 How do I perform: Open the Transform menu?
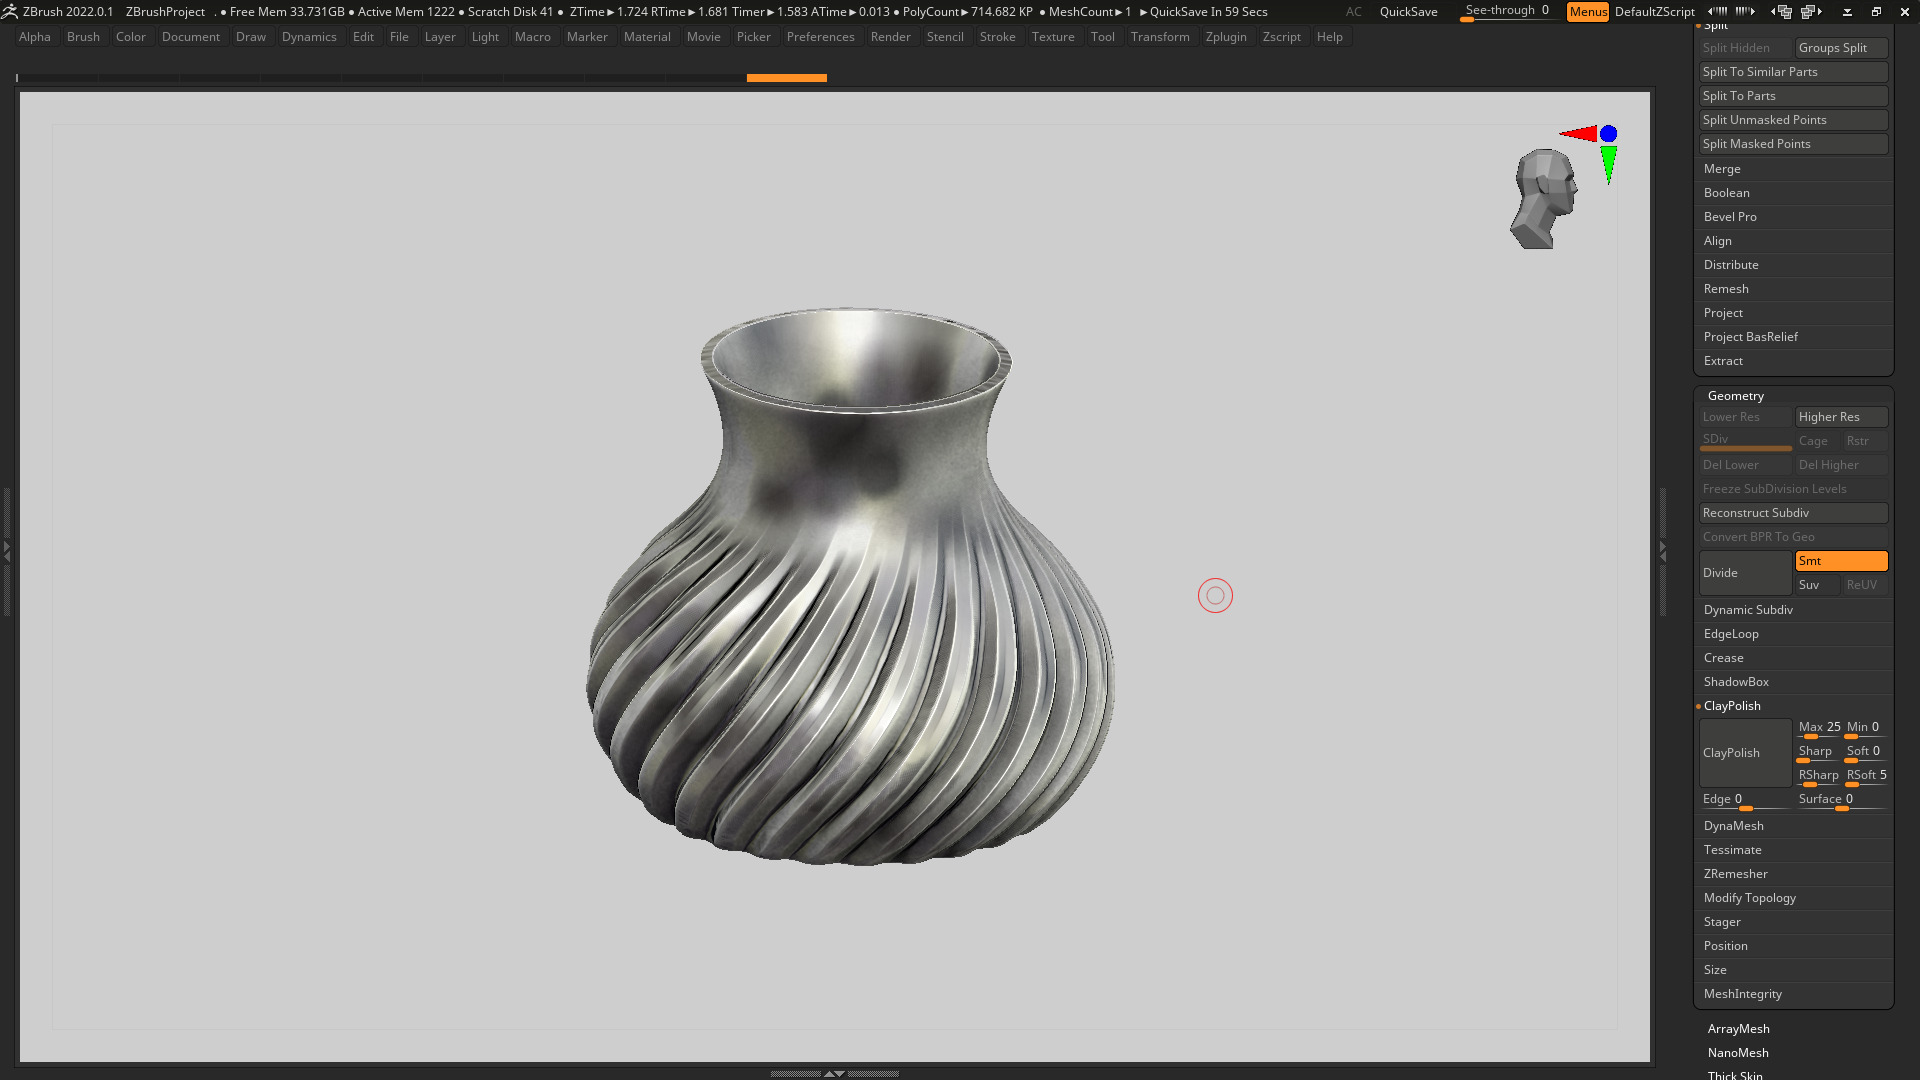pos(1160,37)
